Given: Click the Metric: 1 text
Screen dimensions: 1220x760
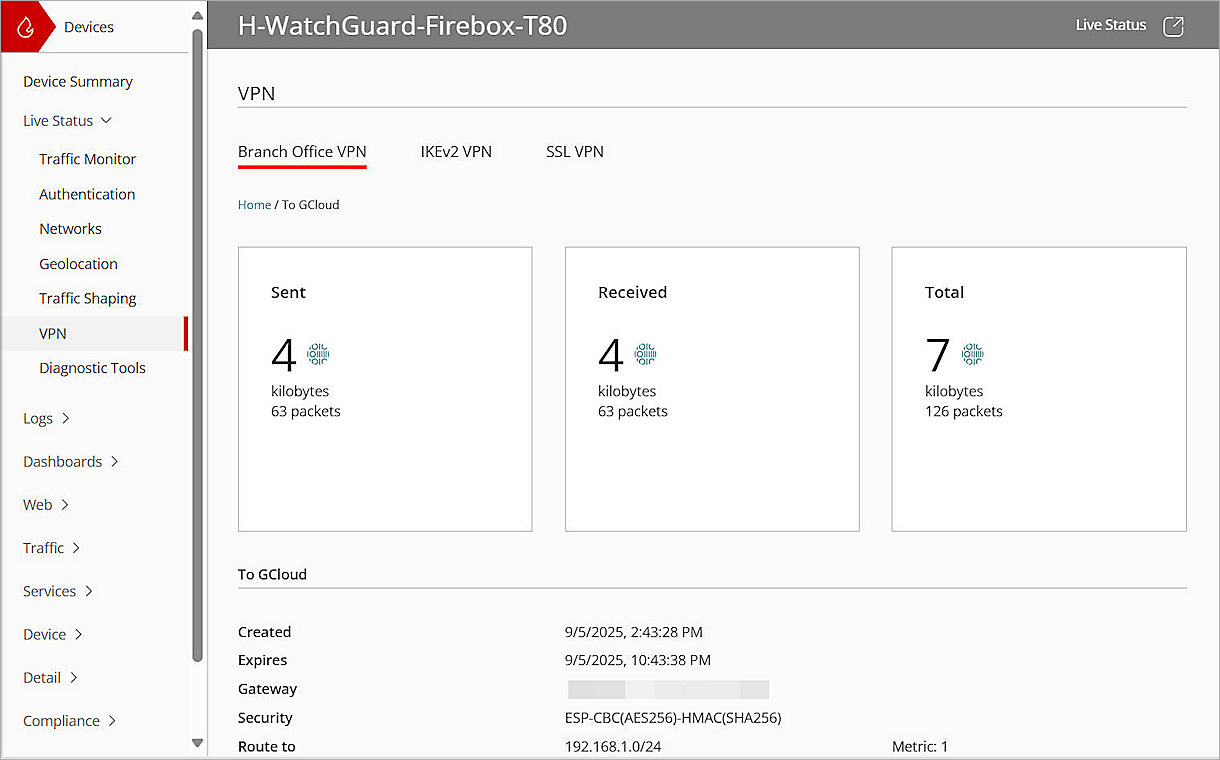Looking at the screenshot, I should click(x=920, y=747).
